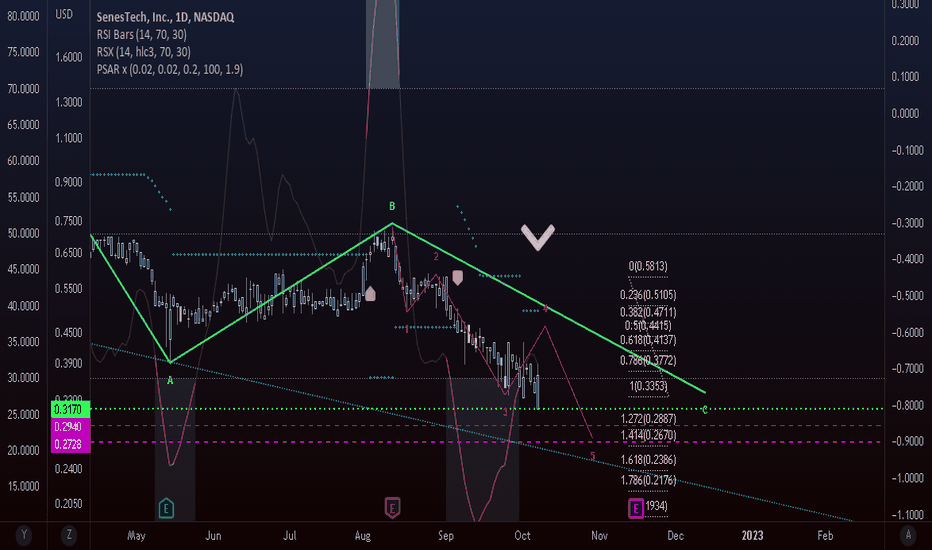Click Jun on the time axis
Viewport: 932px width, 550px height.
(213, 535)
